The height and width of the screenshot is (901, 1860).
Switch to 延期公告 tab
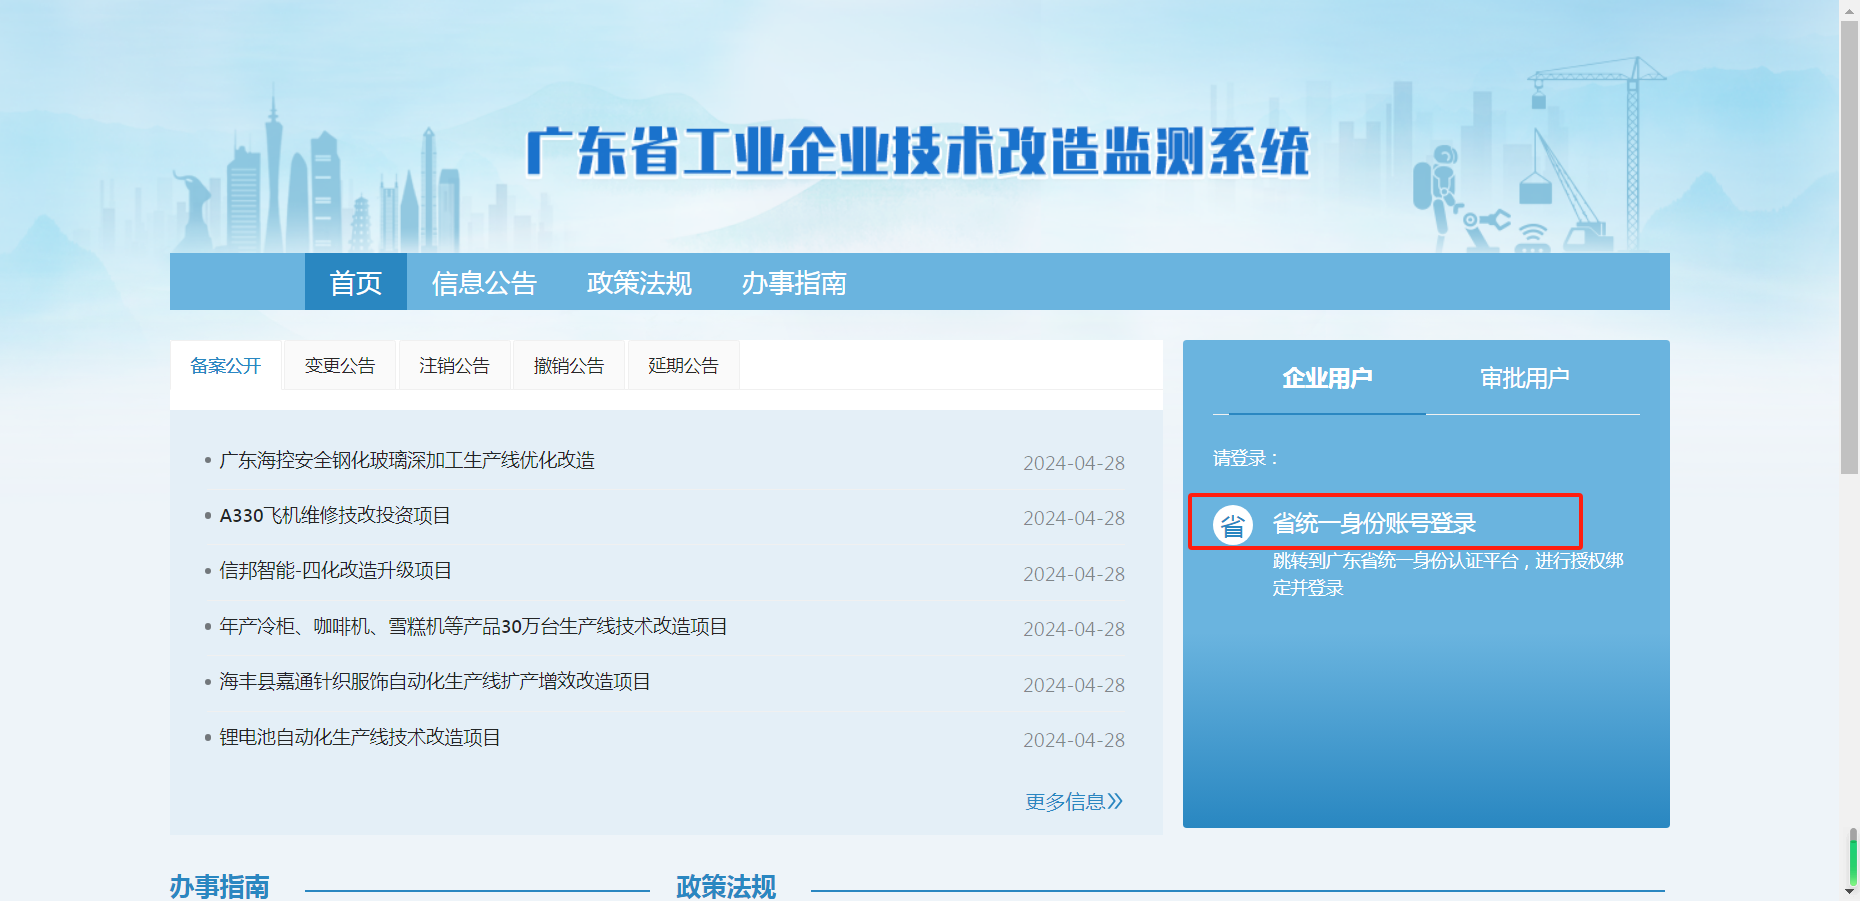(x=683, y=366)
